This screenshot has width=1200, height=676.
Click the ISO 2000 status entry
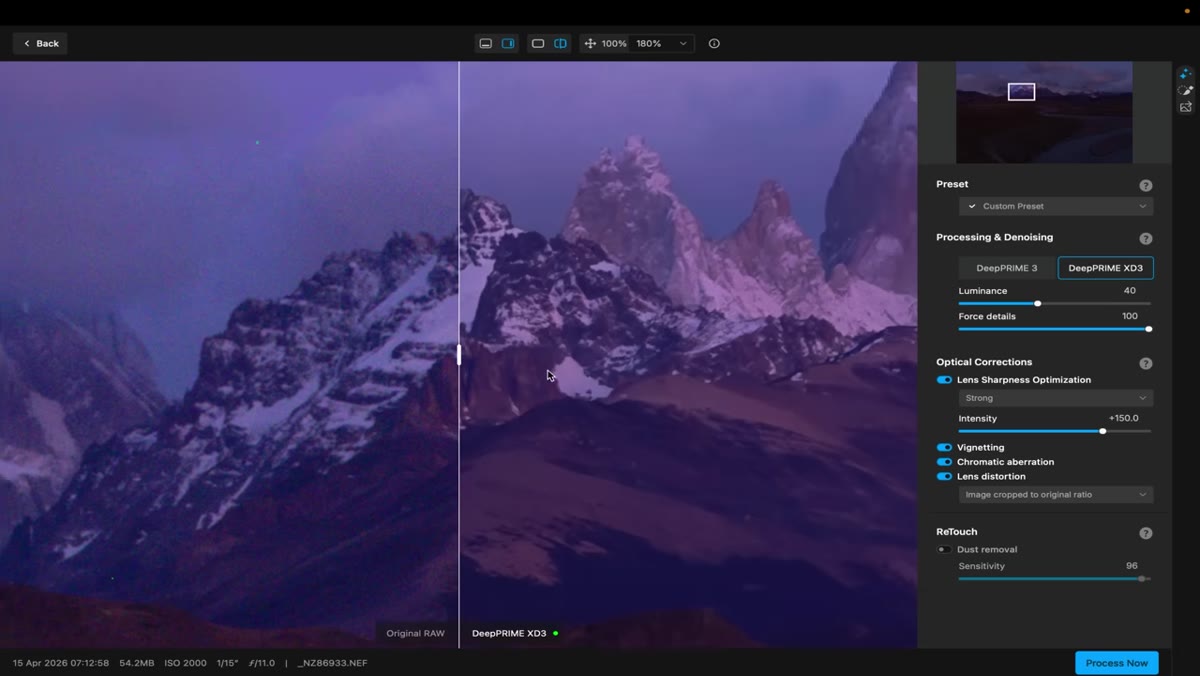click(186, 663)
